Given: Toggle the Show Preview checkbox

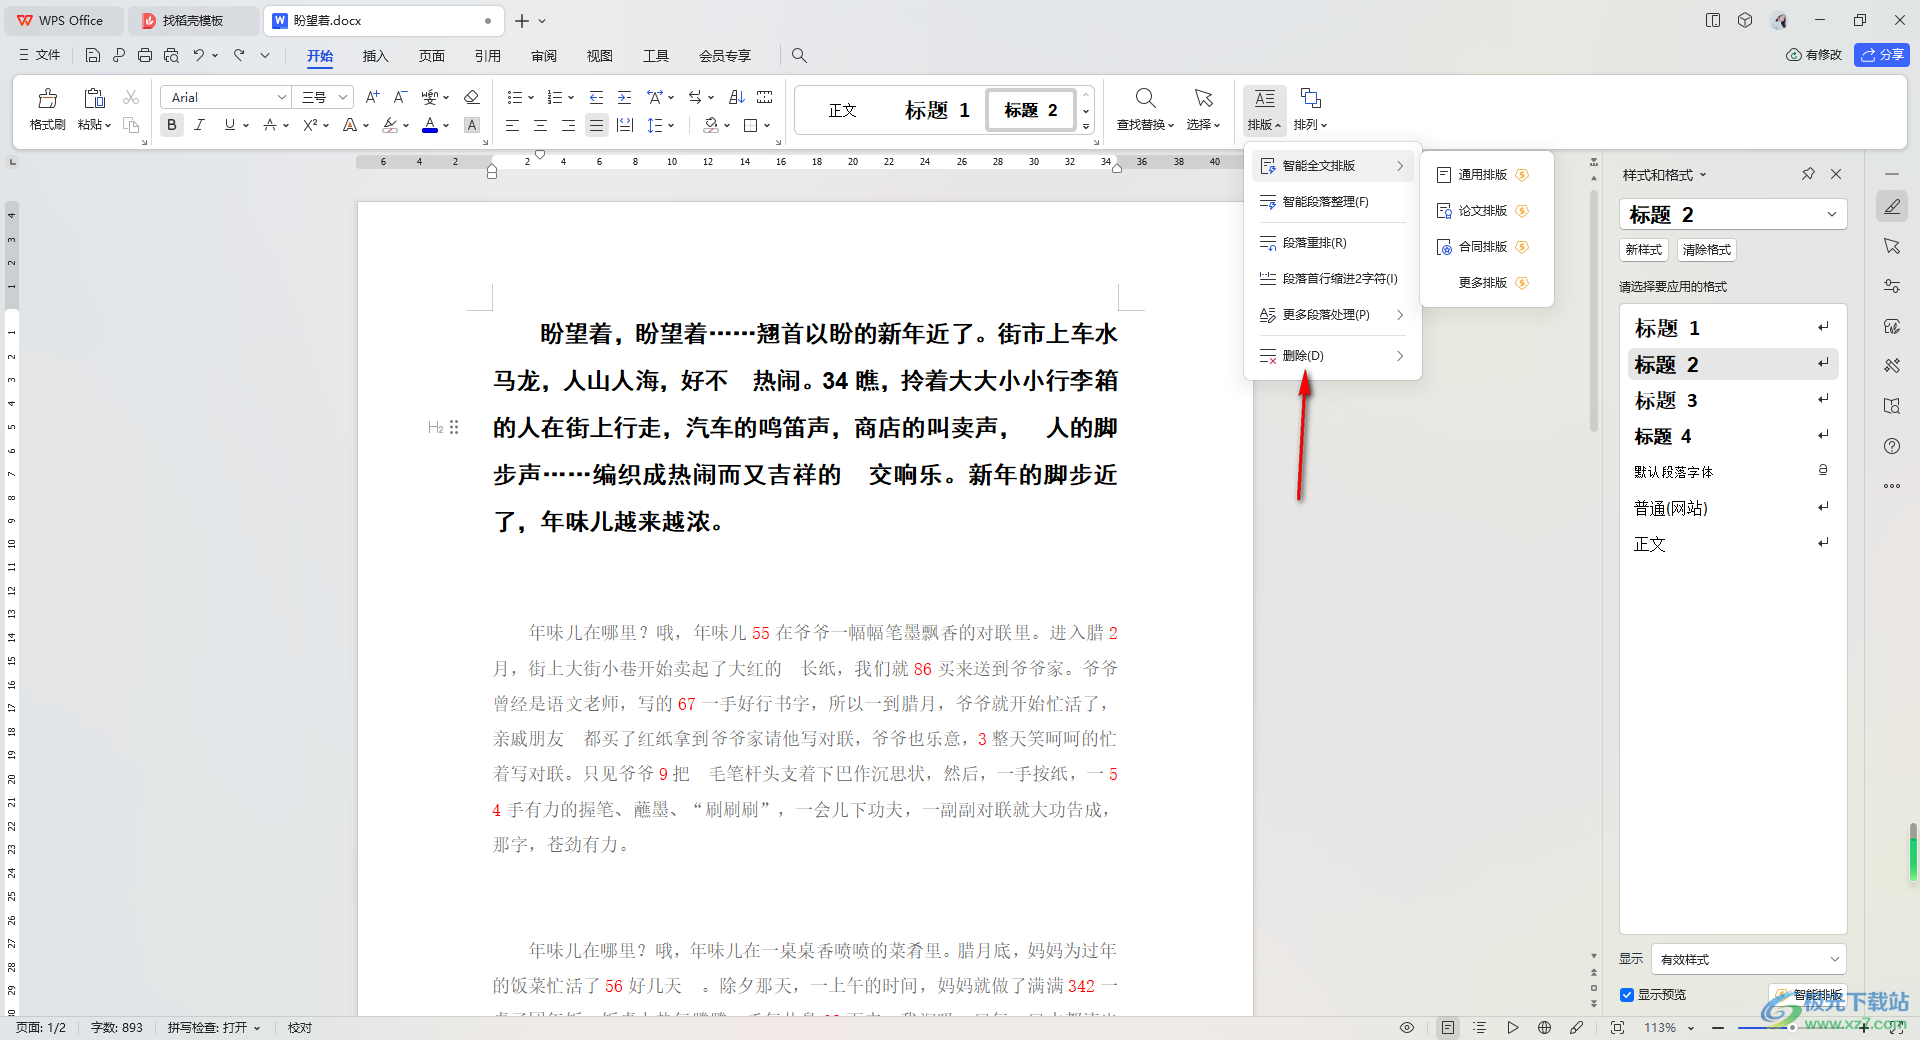Looking at the screenshot, I should [x=1627, y=995].
